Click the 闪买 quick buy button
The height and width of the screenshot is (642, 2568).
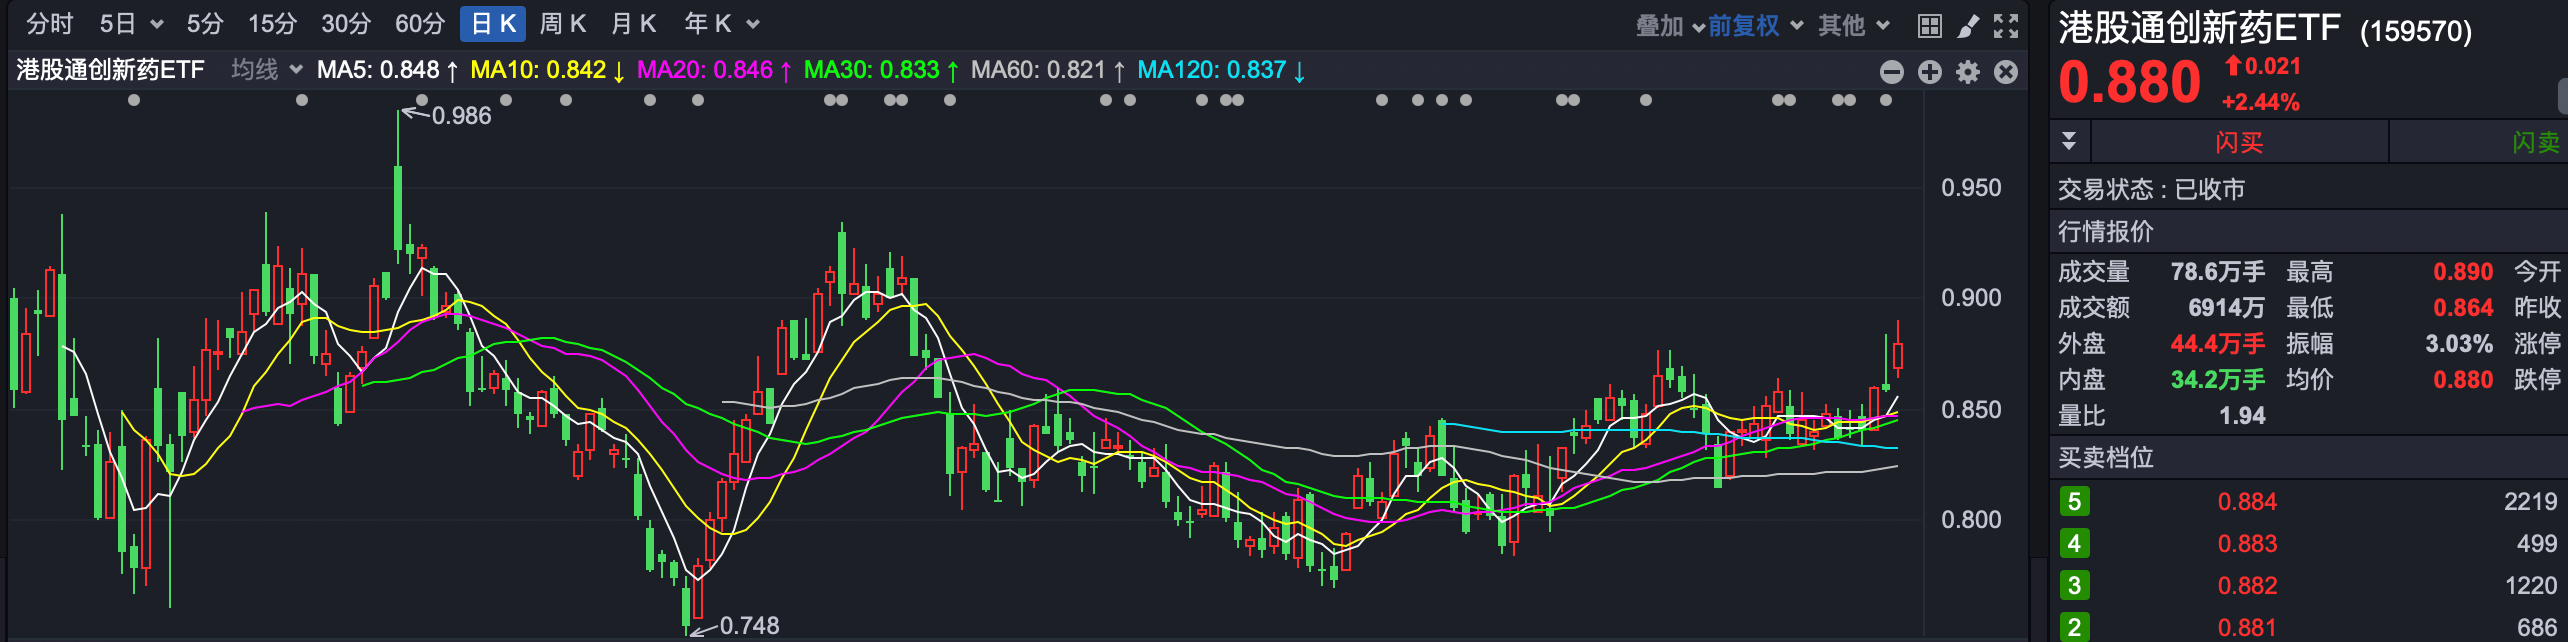2239,142
